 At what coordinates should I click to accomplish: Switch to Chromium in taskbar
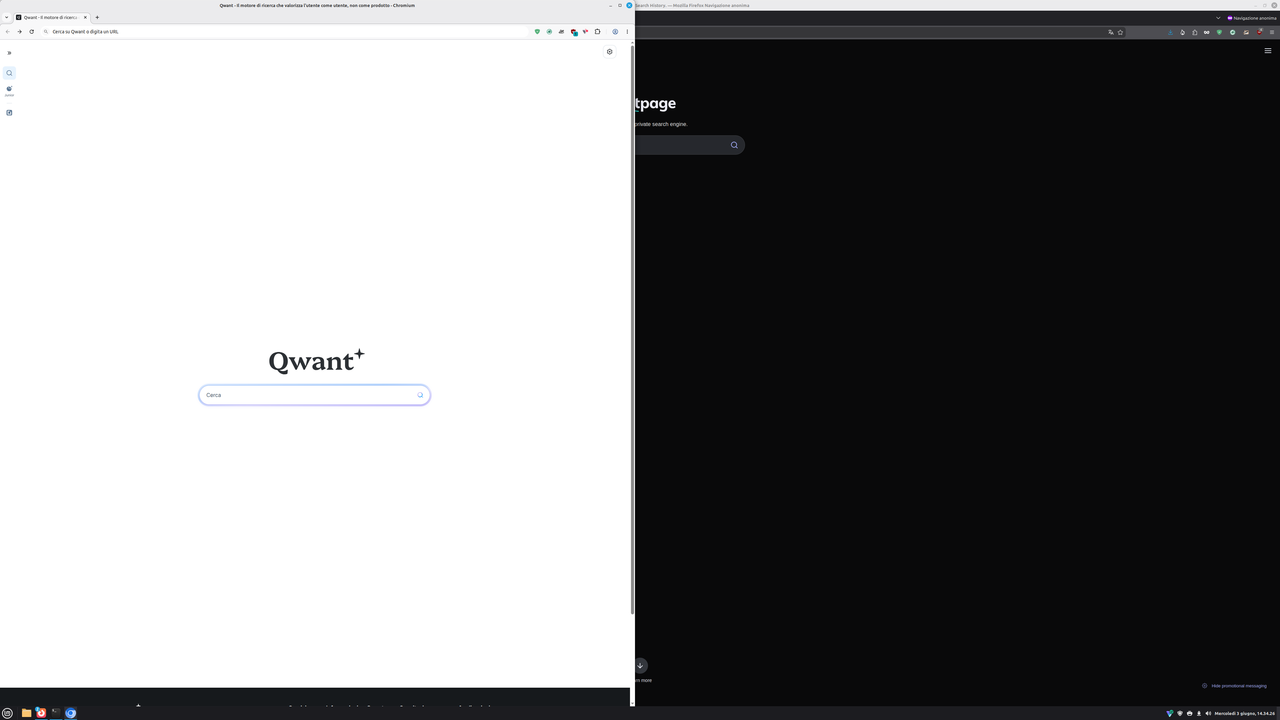(70, 713)
